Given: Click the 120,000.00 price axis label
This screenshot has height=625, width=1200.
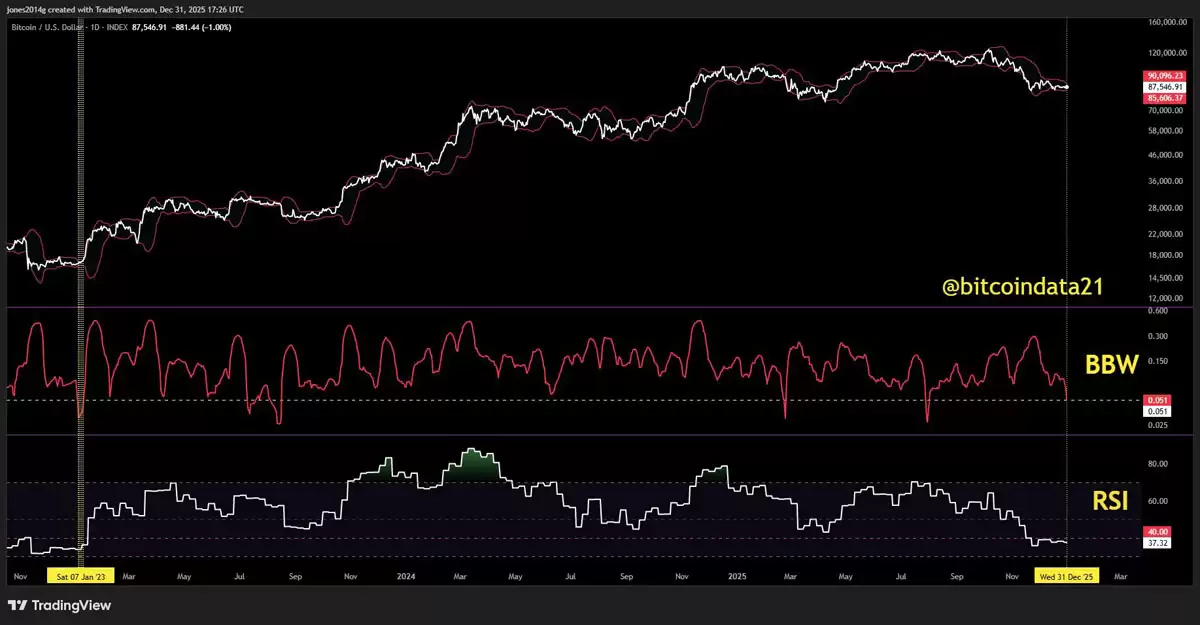Looking at the screenshot, I should click(1168, 52).
